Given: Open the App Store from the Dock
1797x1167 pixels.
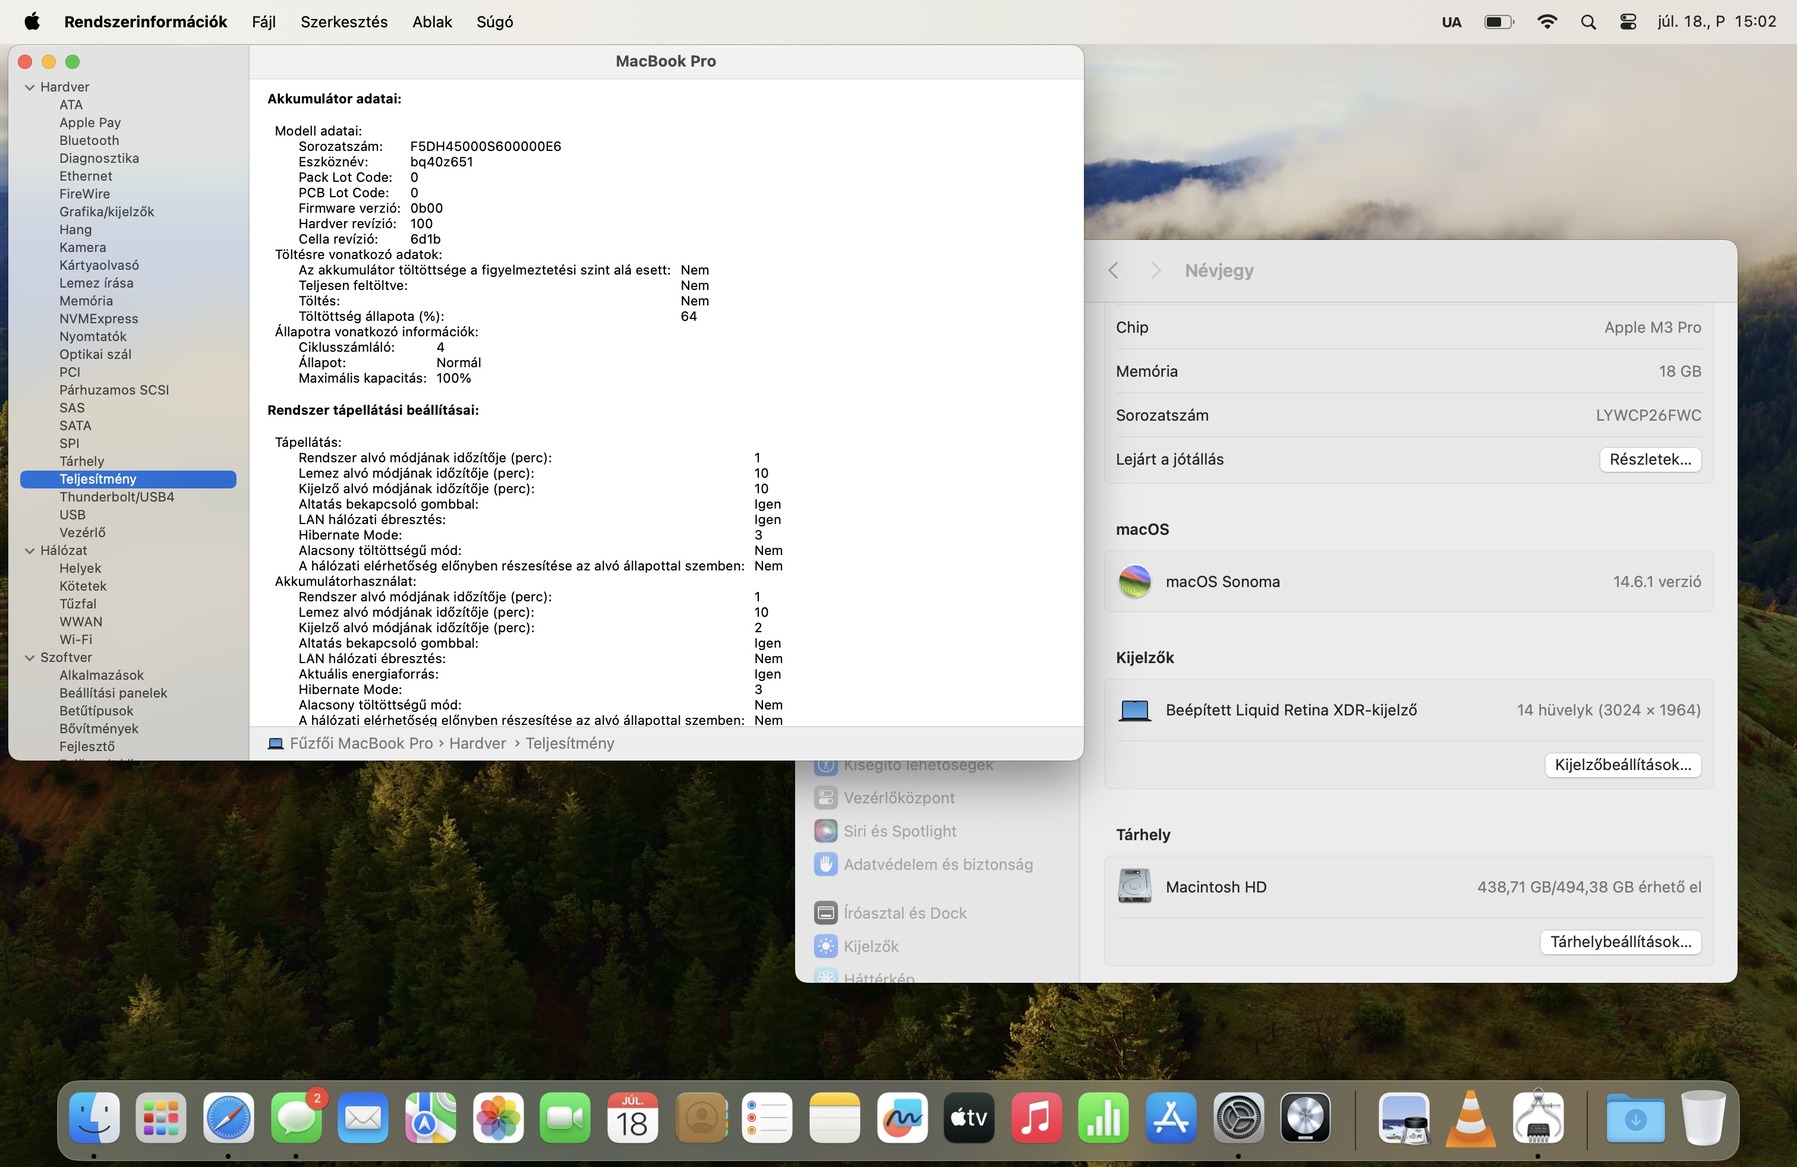Looking at the screenshot, I should click(1171, 1117).
